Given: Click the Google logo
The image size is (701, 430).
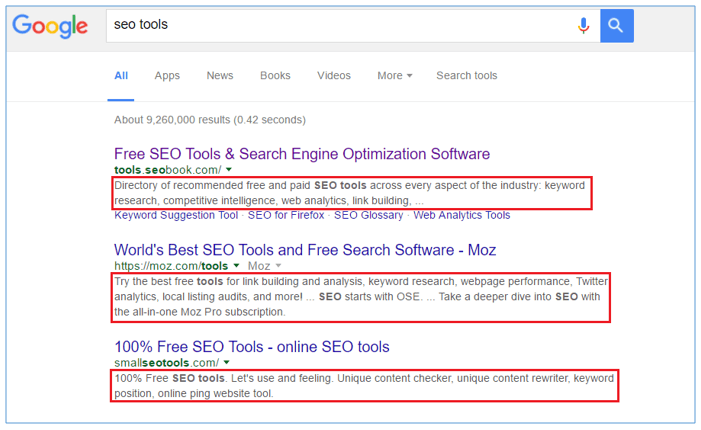Looking at the screenshot, I should point(50,25).
